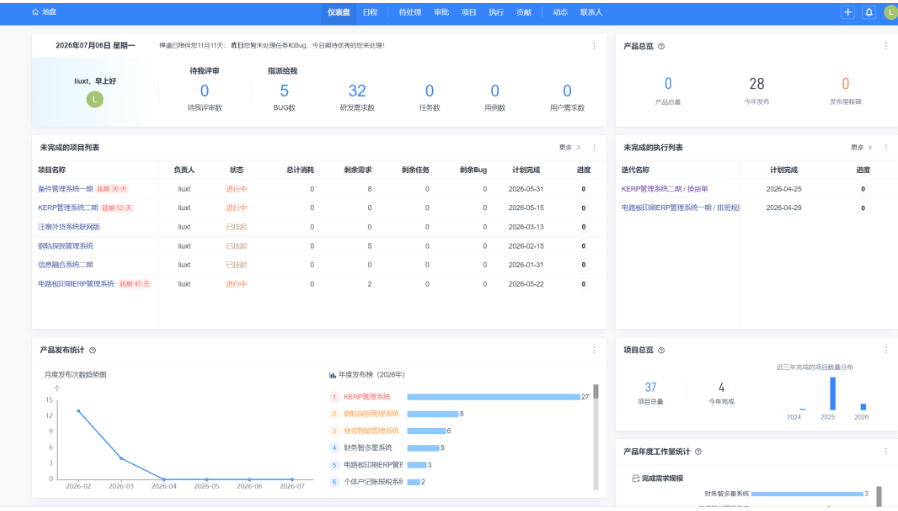Click the KERP管理系统 bar valued 27
The image size is (898, 511).
pyautogui.click(x=494, y=397)
